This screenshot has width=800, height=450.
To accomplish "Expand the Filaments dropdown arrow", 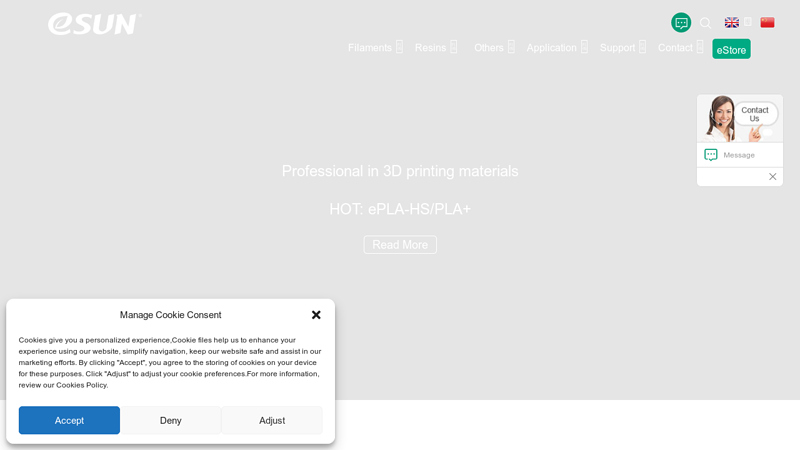I will pyautogui.click(x=399, y=47).
